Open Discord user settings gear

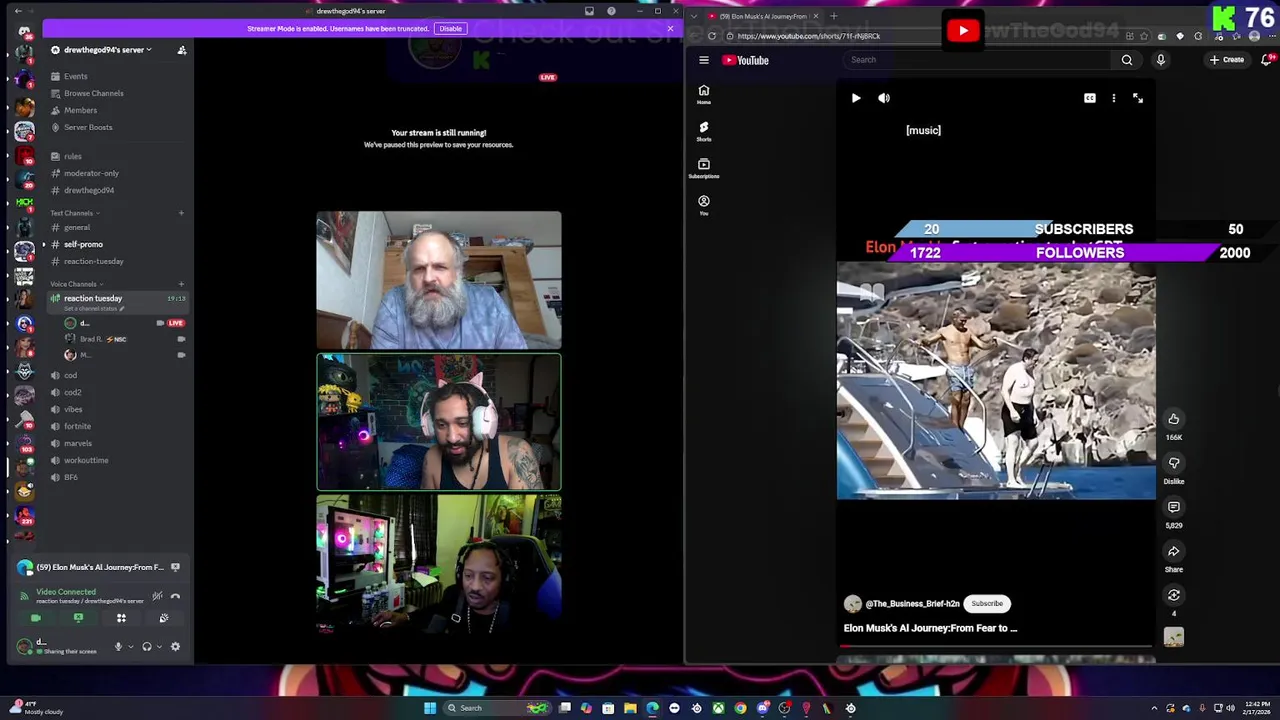(175, 647)
